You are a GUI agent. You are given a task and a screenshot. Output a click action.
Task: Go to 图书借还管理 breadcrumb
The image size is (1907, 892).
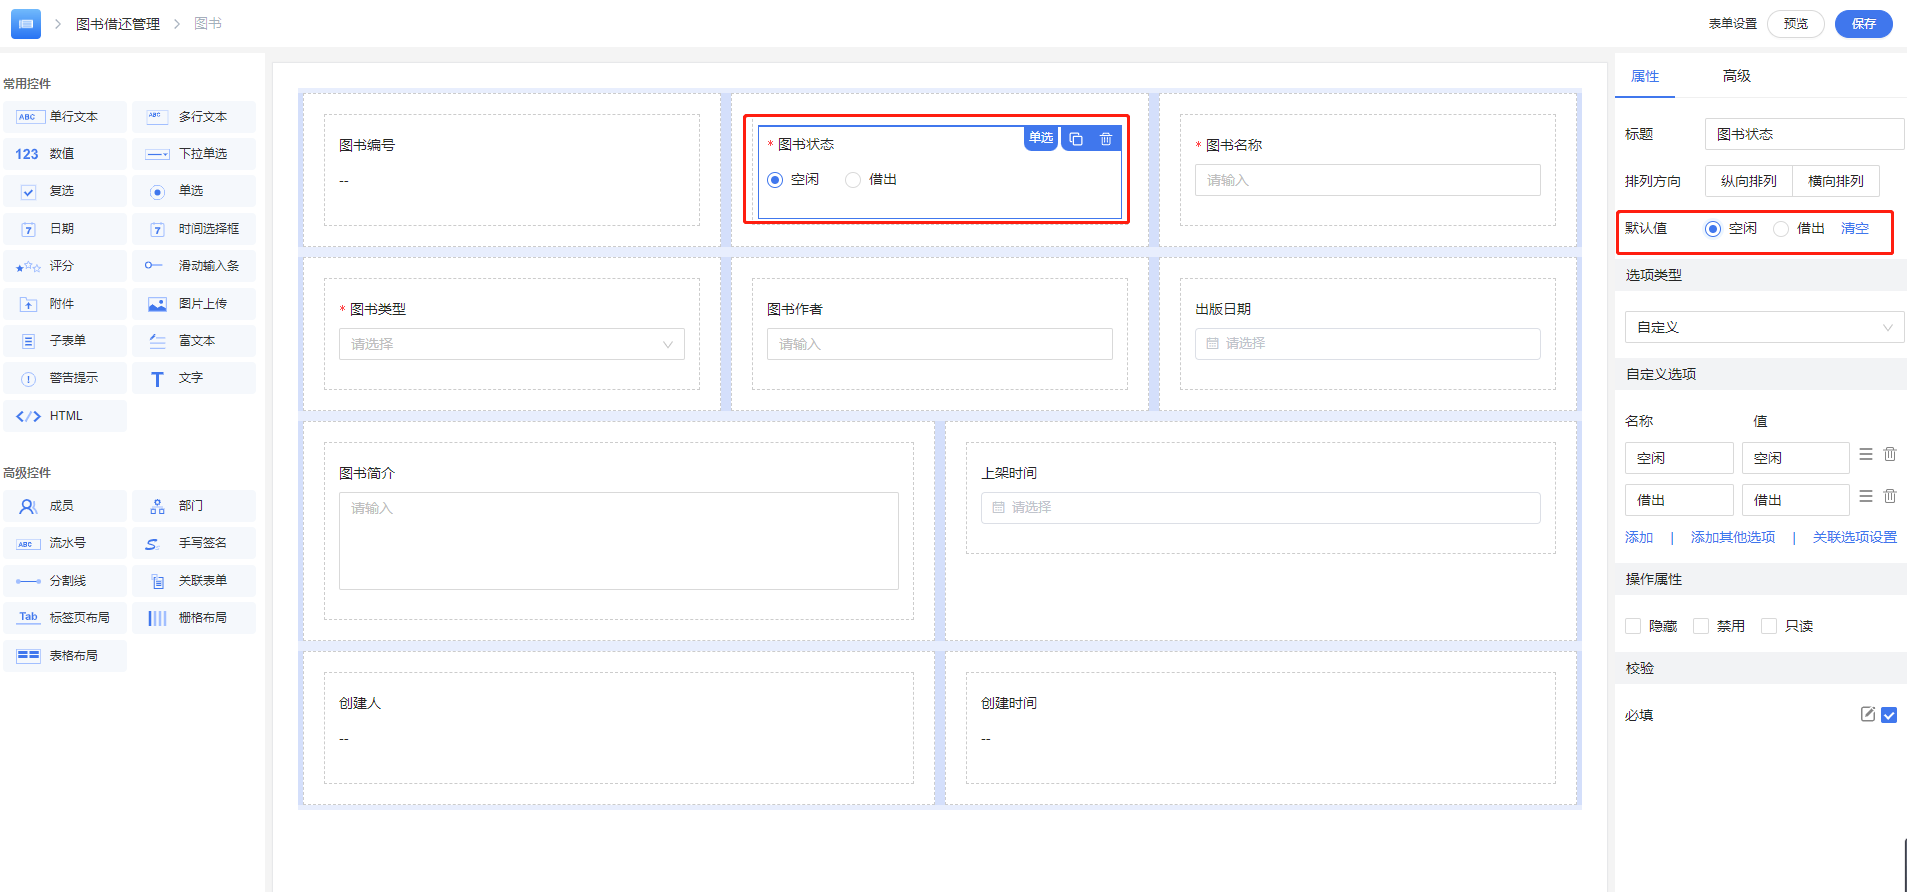point(118,24)
